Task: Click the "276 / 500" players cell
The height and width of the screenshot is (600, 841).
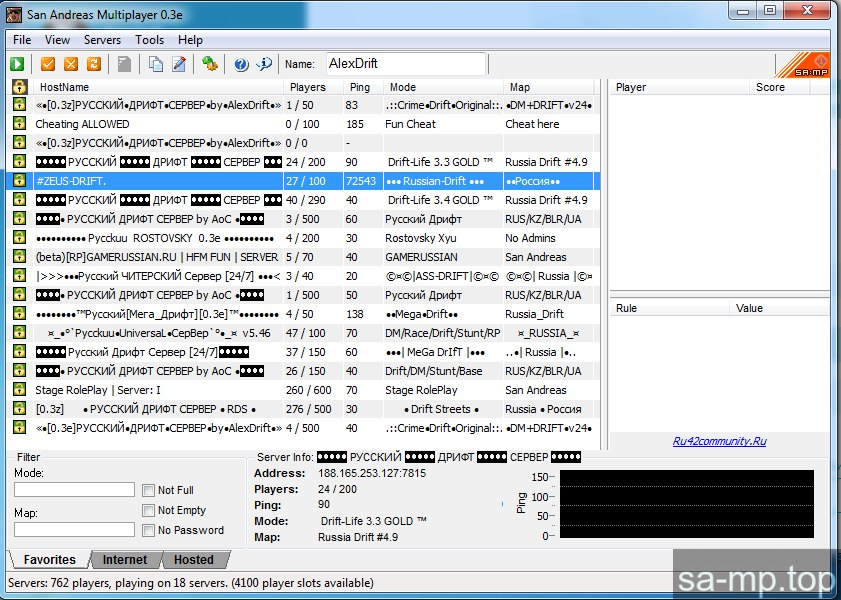Action: coord(308,409)
